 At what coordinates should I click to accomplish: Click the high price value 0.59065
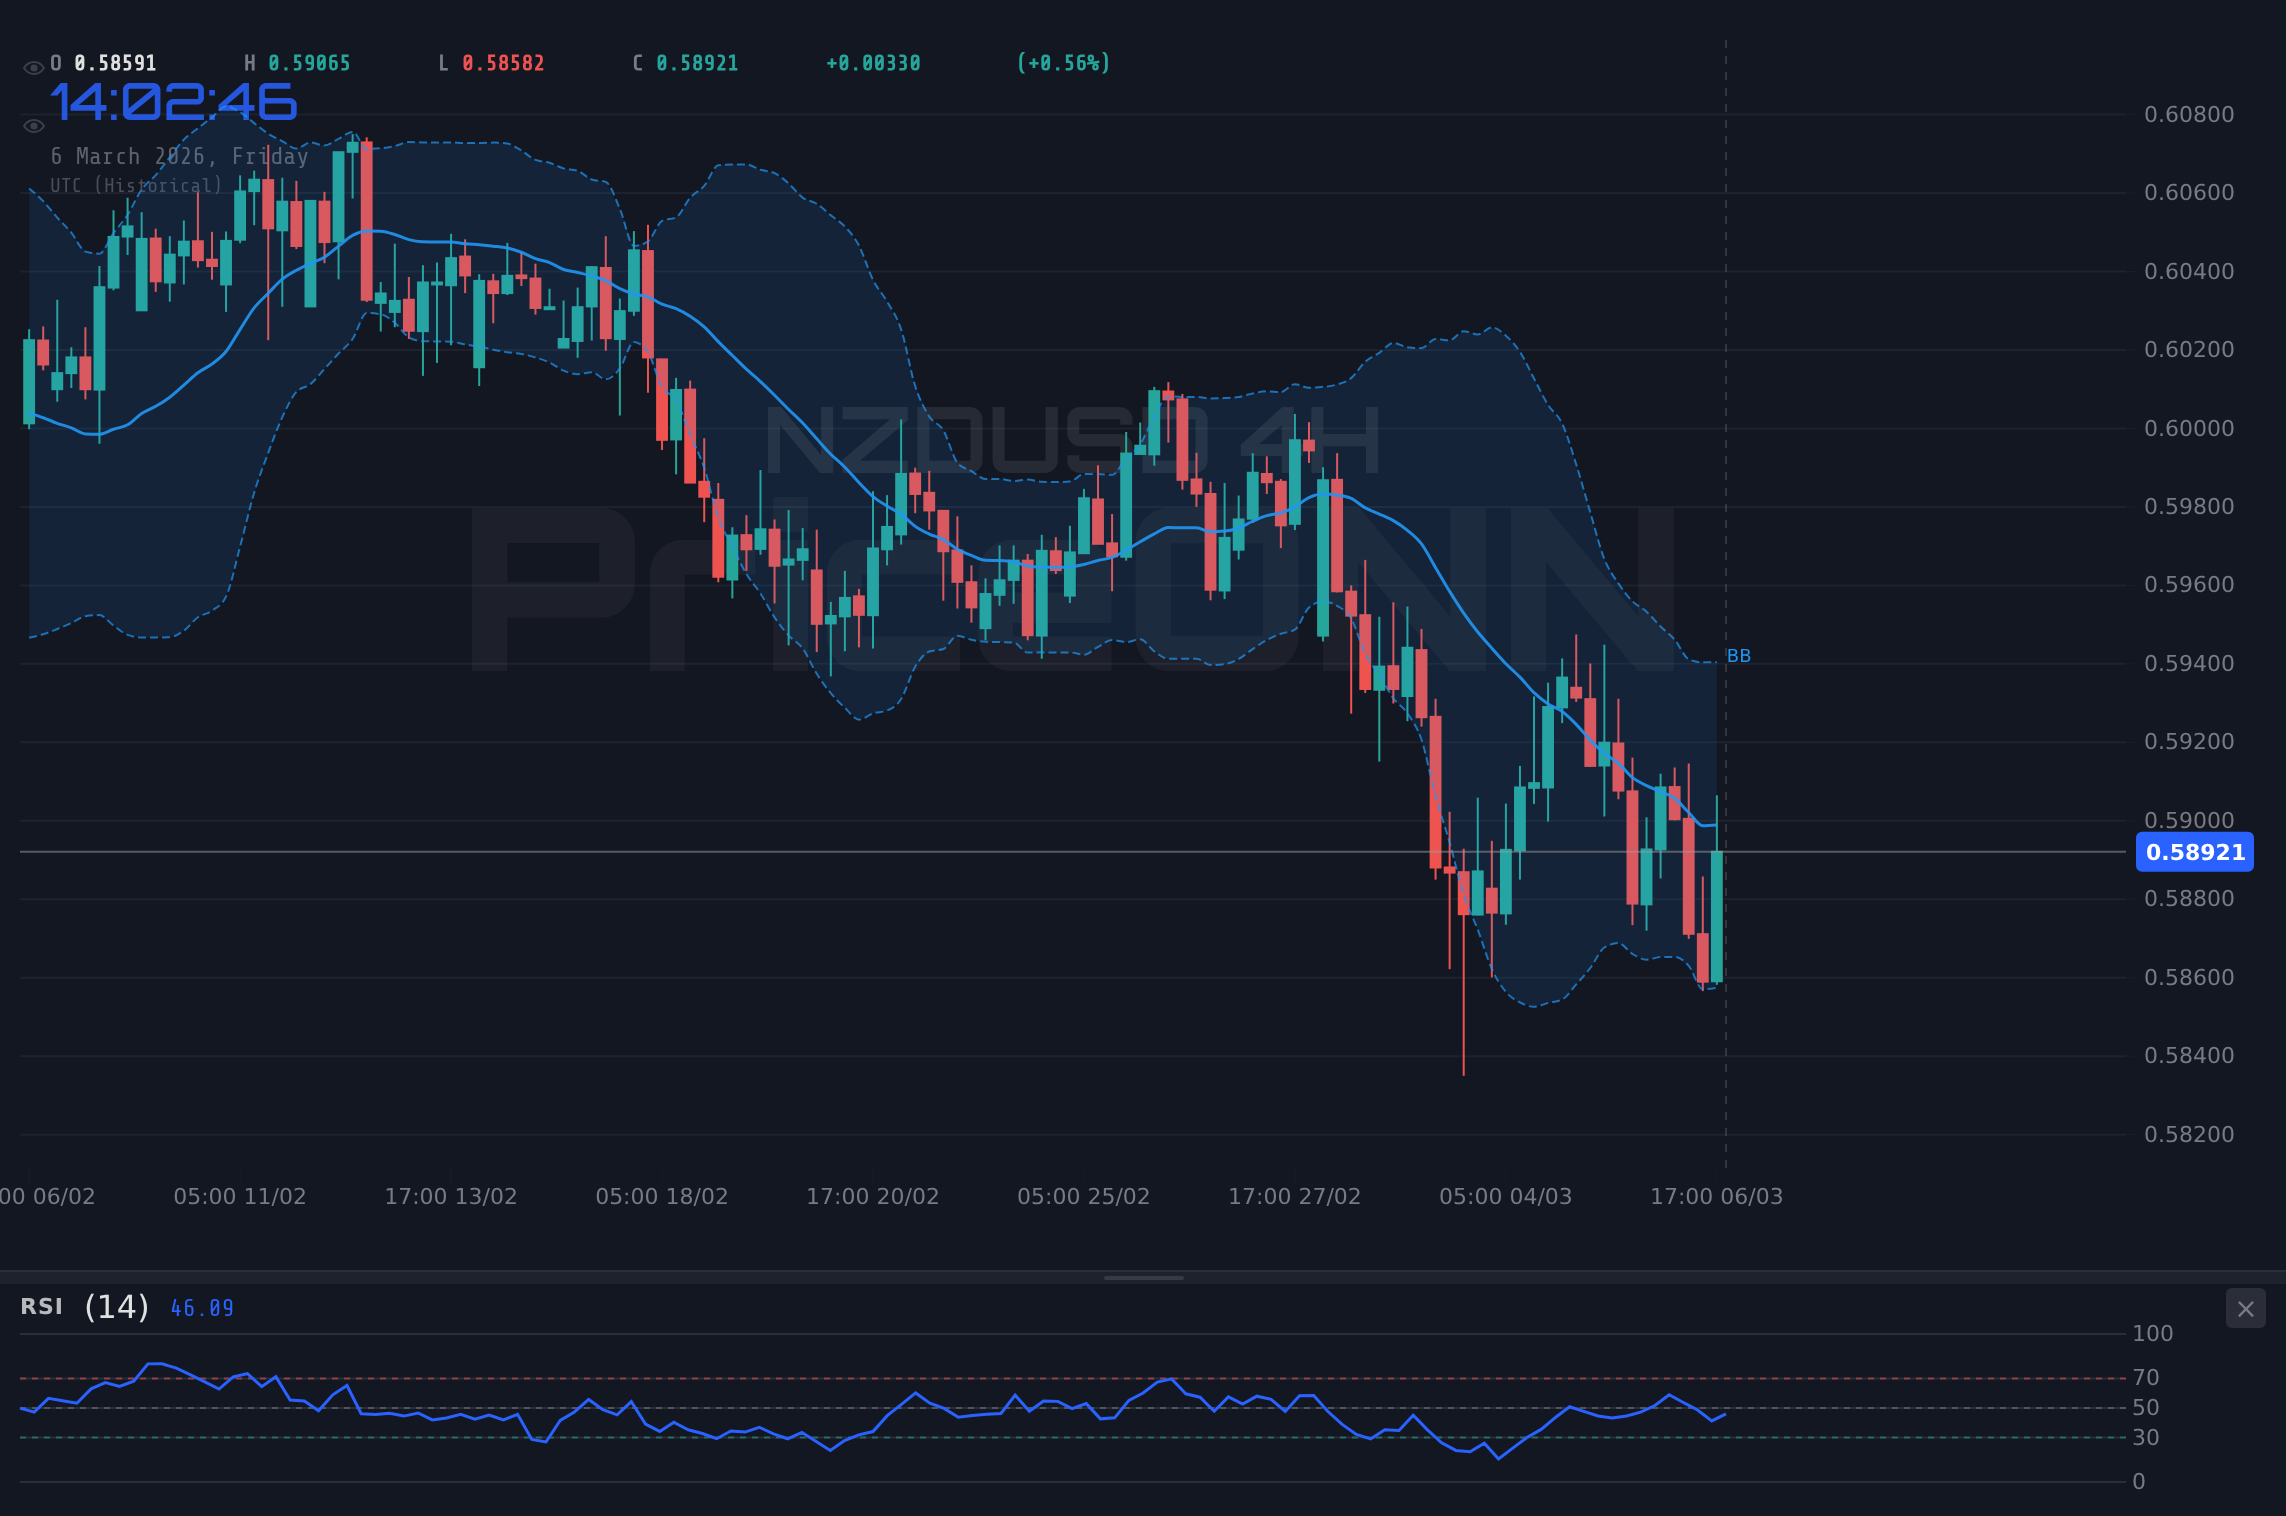tap(309, 63)
